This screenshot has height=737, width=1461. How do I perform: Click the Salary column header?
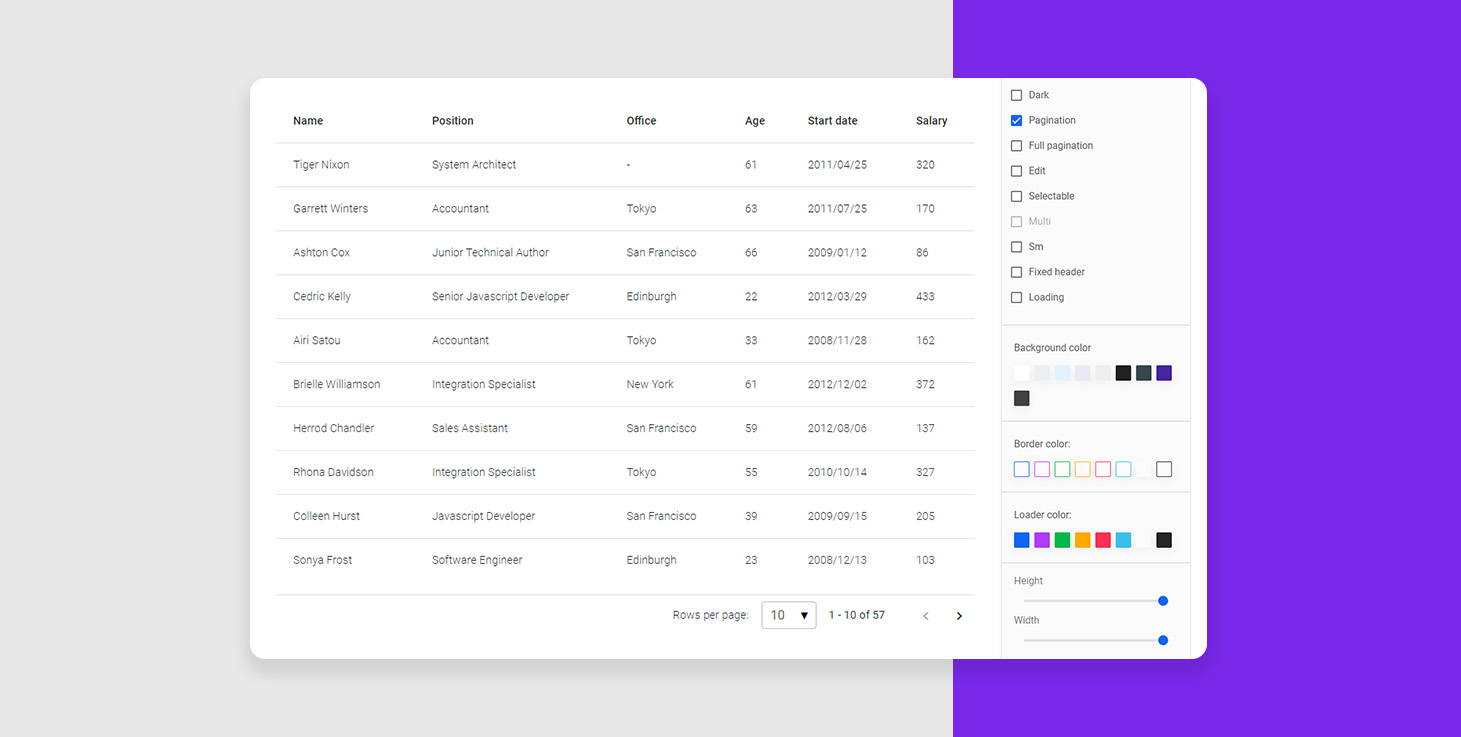[931, 121]
